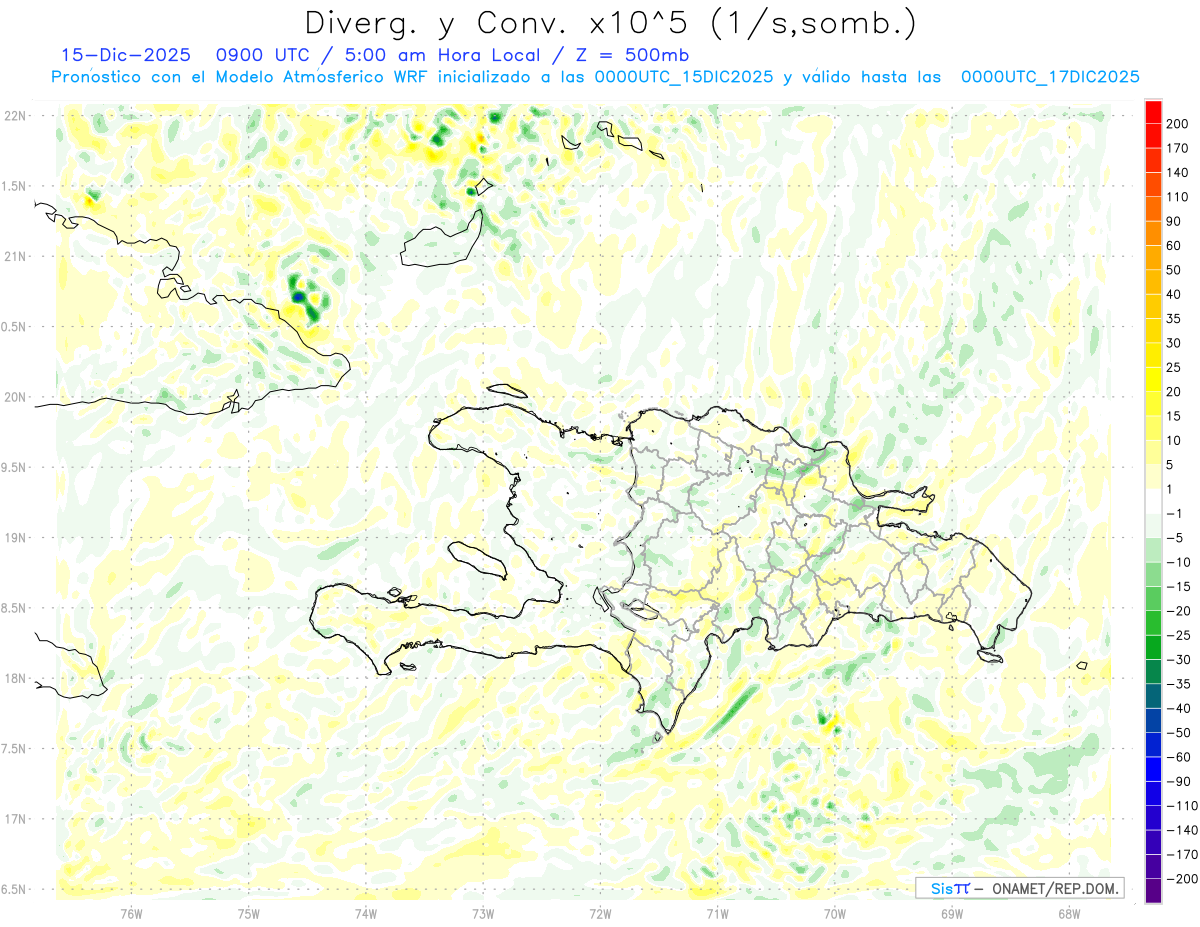Click the "19N" latitude label
The width and height of the screenshot is (1200, 927).
(16, 538)
